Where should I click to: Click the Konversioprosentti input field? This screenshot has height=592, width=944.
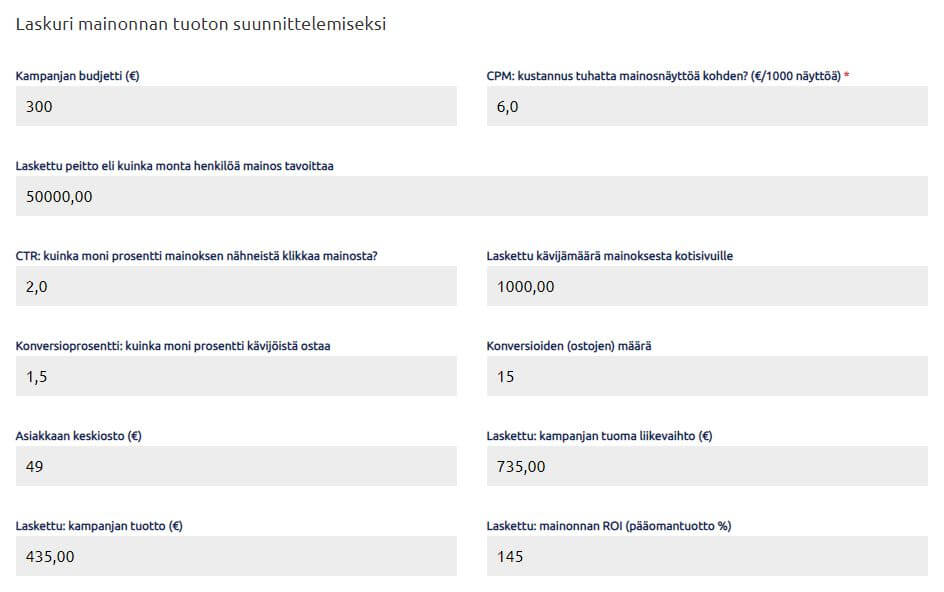tap(235, 376)
